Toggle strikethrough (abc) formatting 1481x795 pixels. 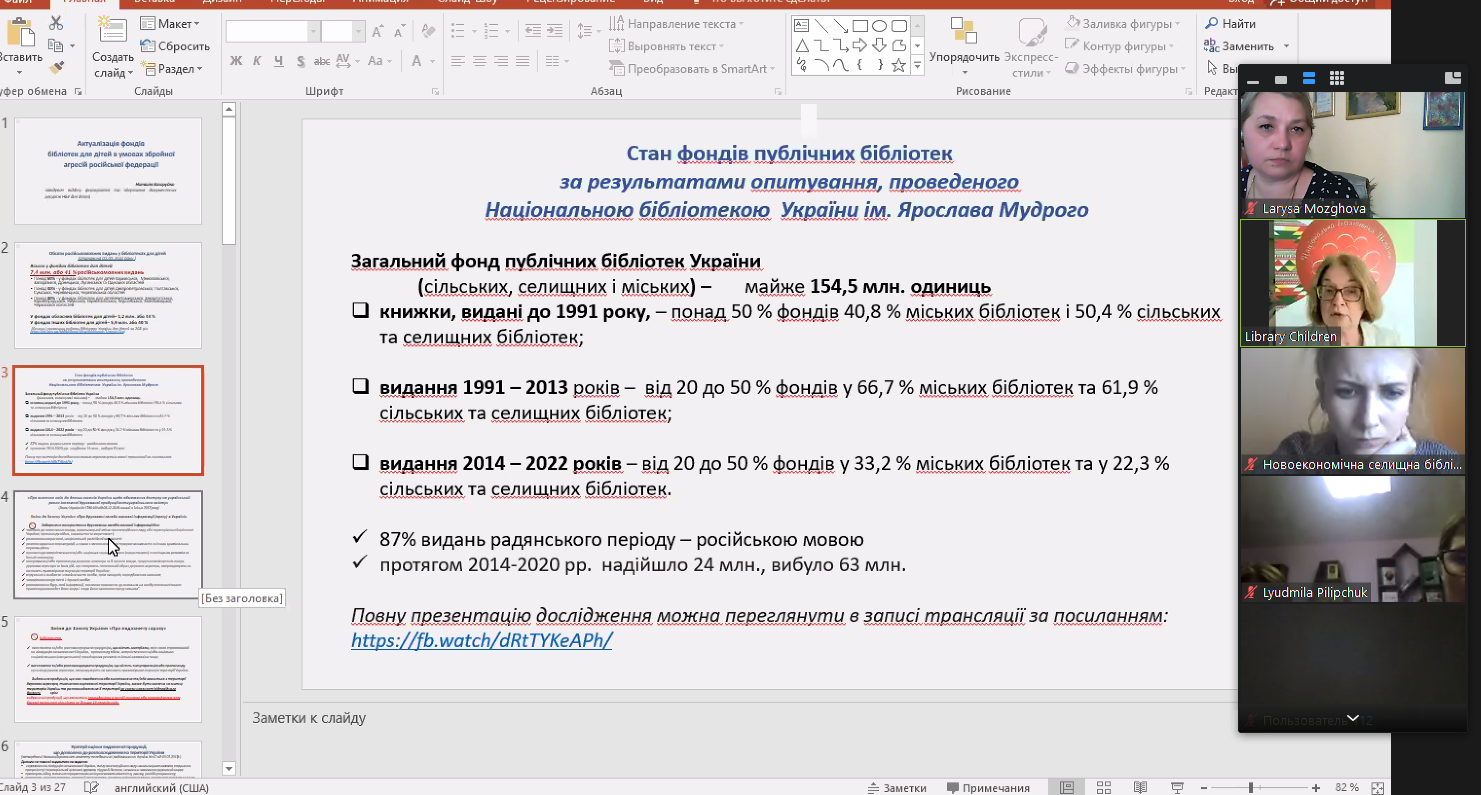point(322,61)
